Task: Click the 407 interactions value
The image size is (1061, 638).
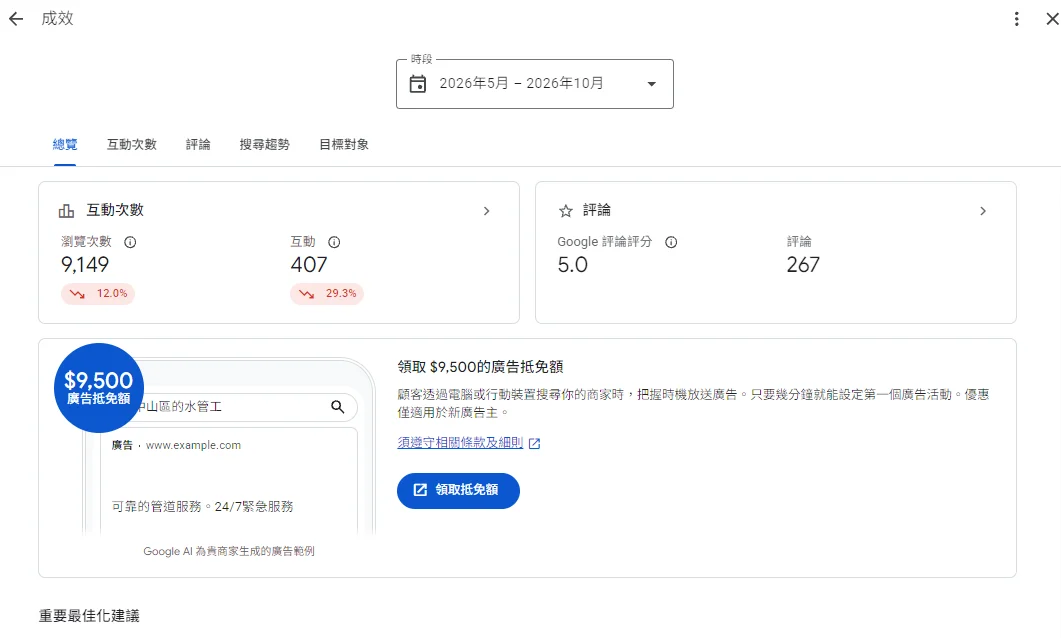Action: [x=309, y=265]
